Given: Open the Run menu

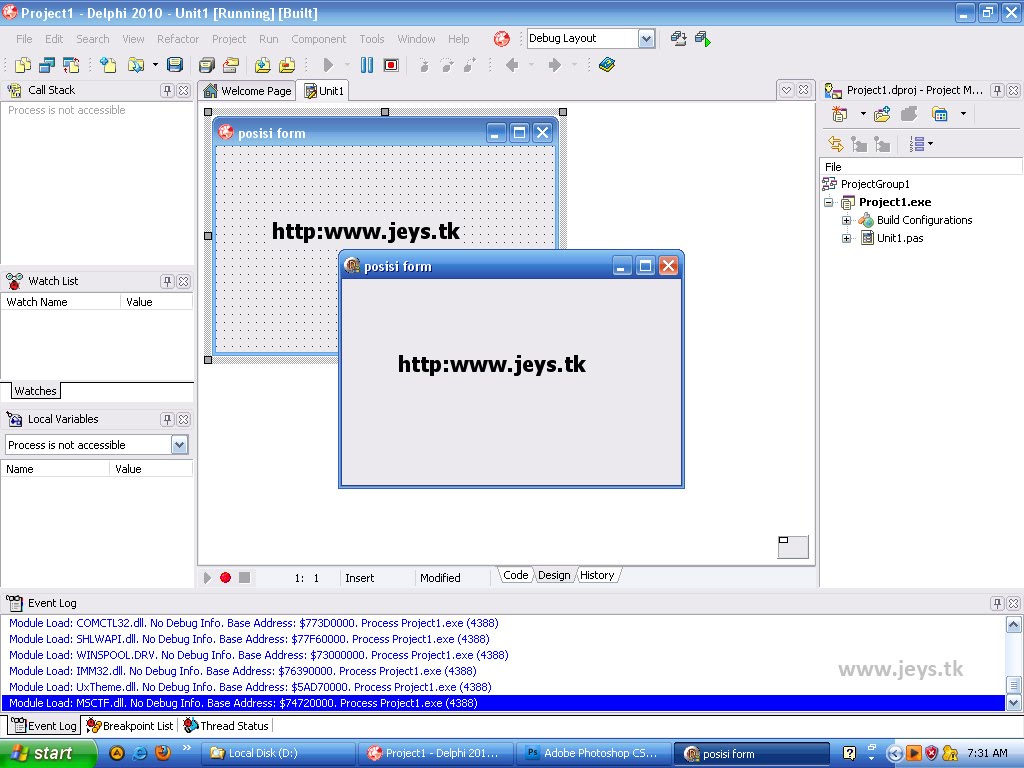Looking at the screenshot, I should click(268, 39).
